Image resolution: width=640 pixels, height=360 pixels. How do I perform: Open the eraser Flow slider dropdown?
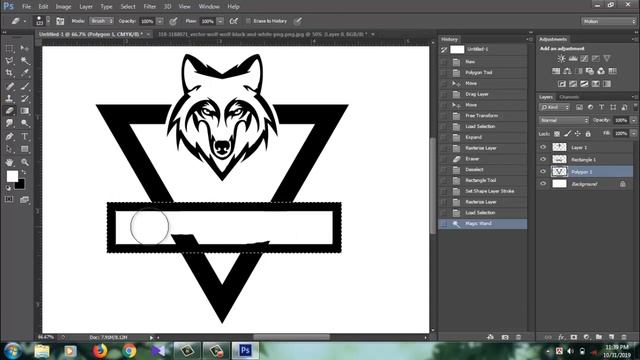point(220,21)
